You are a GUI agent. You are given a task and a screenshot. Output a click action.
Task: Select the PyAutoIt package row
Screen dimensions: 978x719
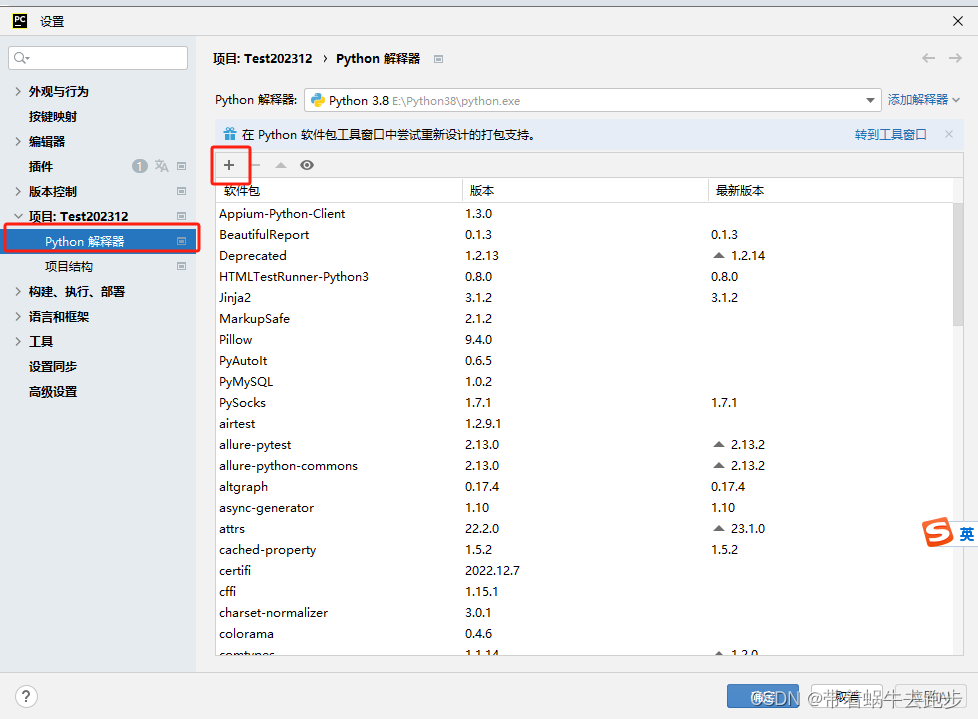click(584, 360)
